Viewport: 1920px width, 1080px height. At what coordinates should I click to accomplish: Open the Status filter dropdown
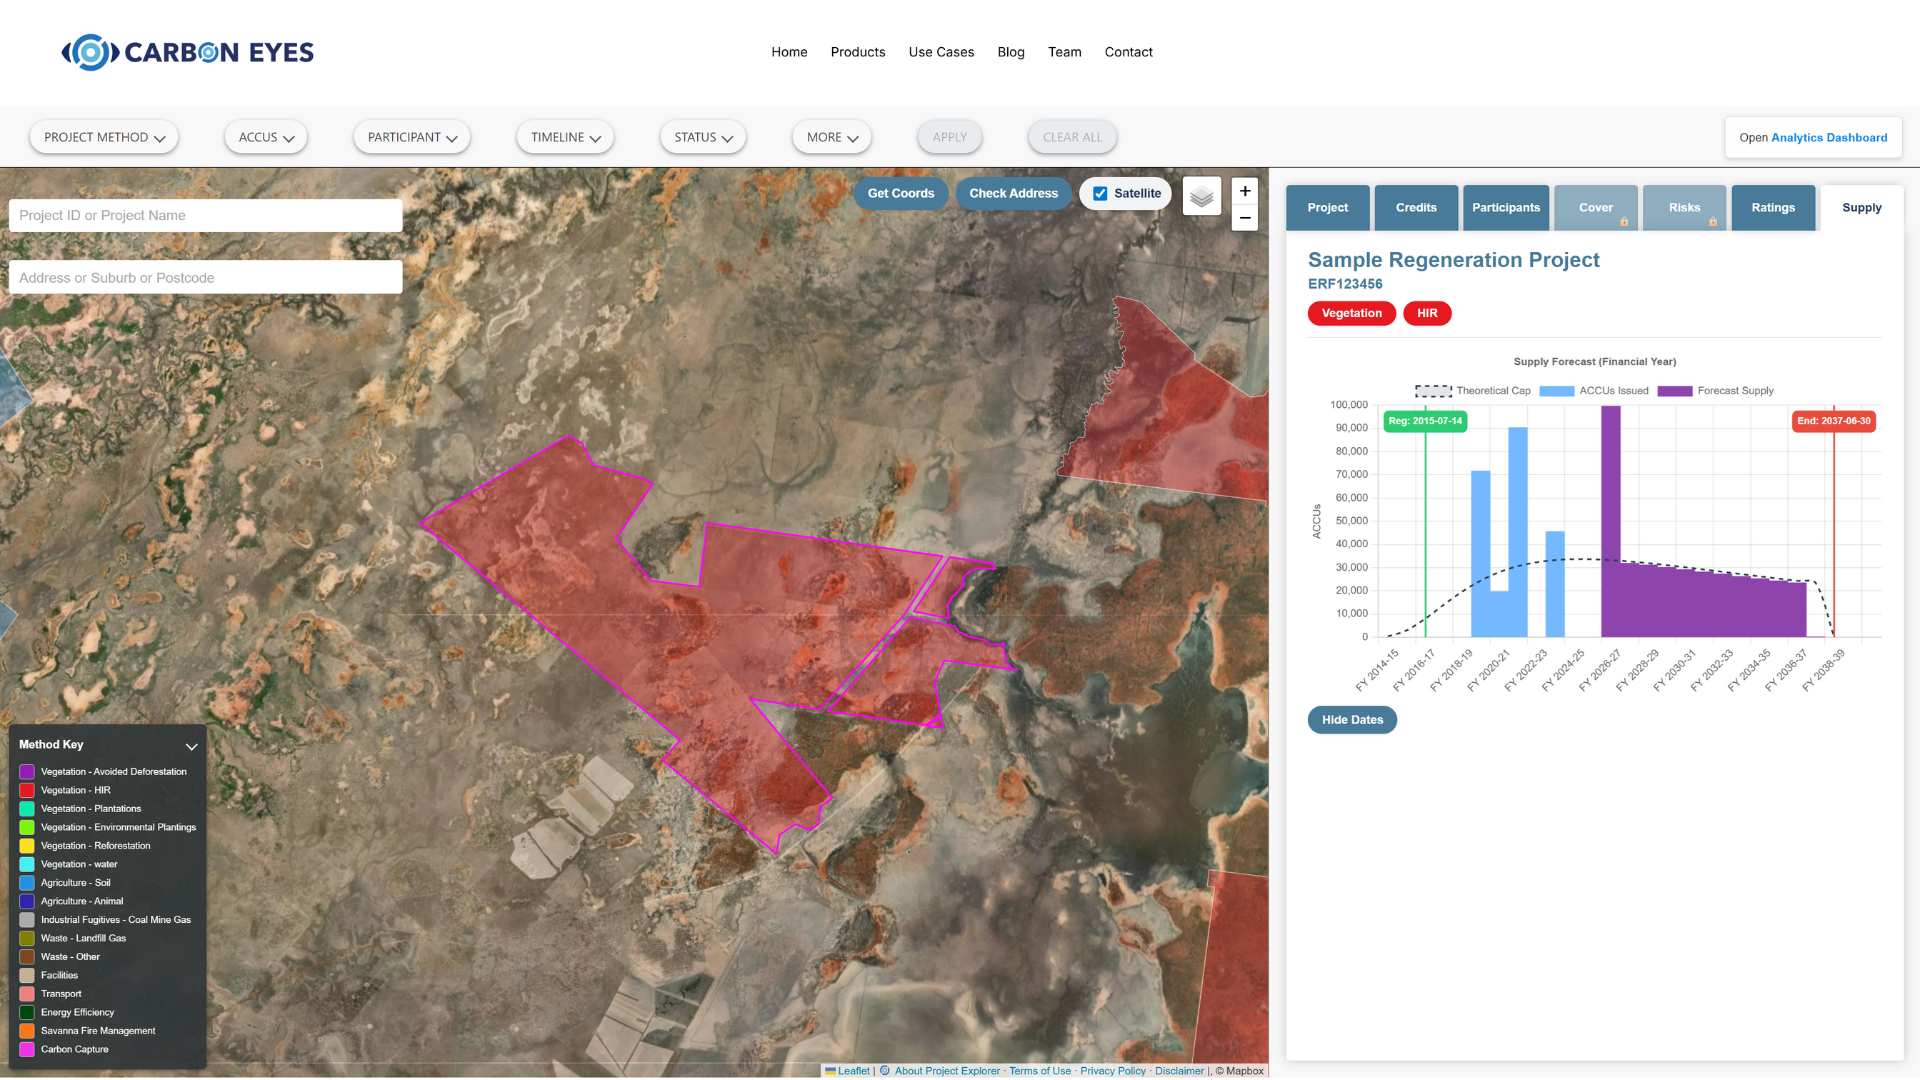[703, 137]
